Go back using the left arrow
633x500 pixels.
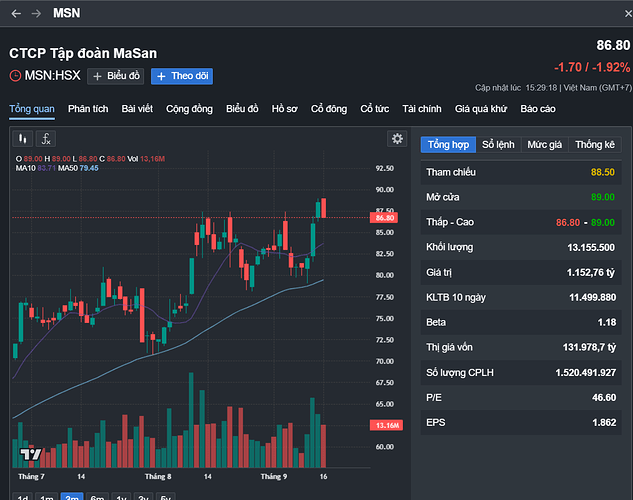coord(15,13)
